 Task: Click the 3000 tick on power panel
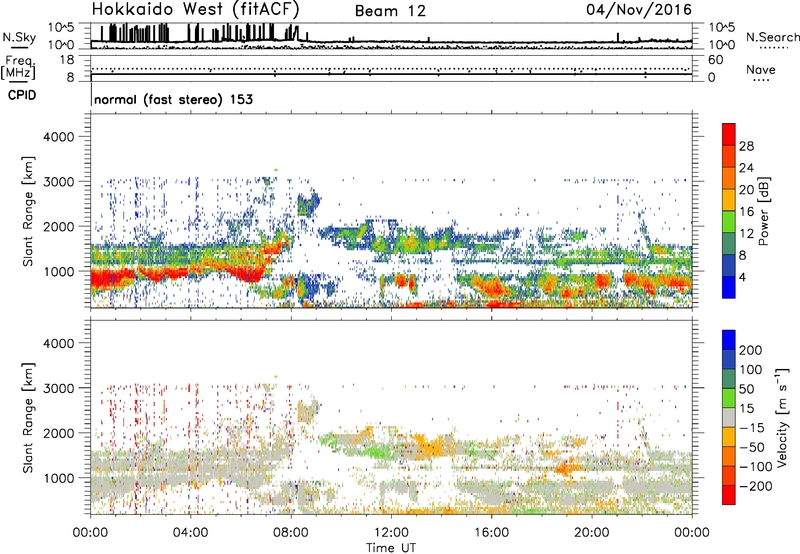click(58, 182)
